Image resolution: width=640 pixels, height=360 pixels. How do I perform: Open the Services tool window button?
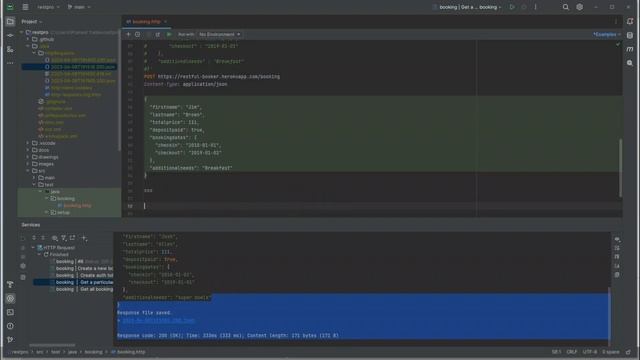coord(10,298)
